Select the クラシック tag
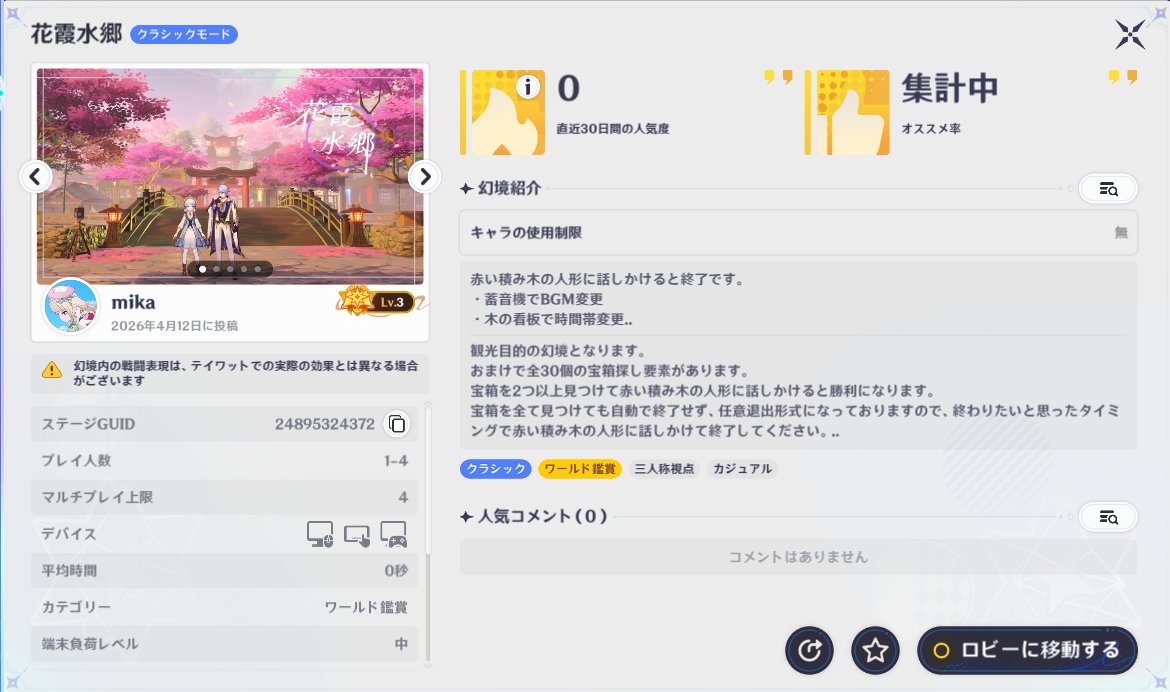The width and height of the screenshot is (1170, 692). pyautogui.click(x=495, y=468)
